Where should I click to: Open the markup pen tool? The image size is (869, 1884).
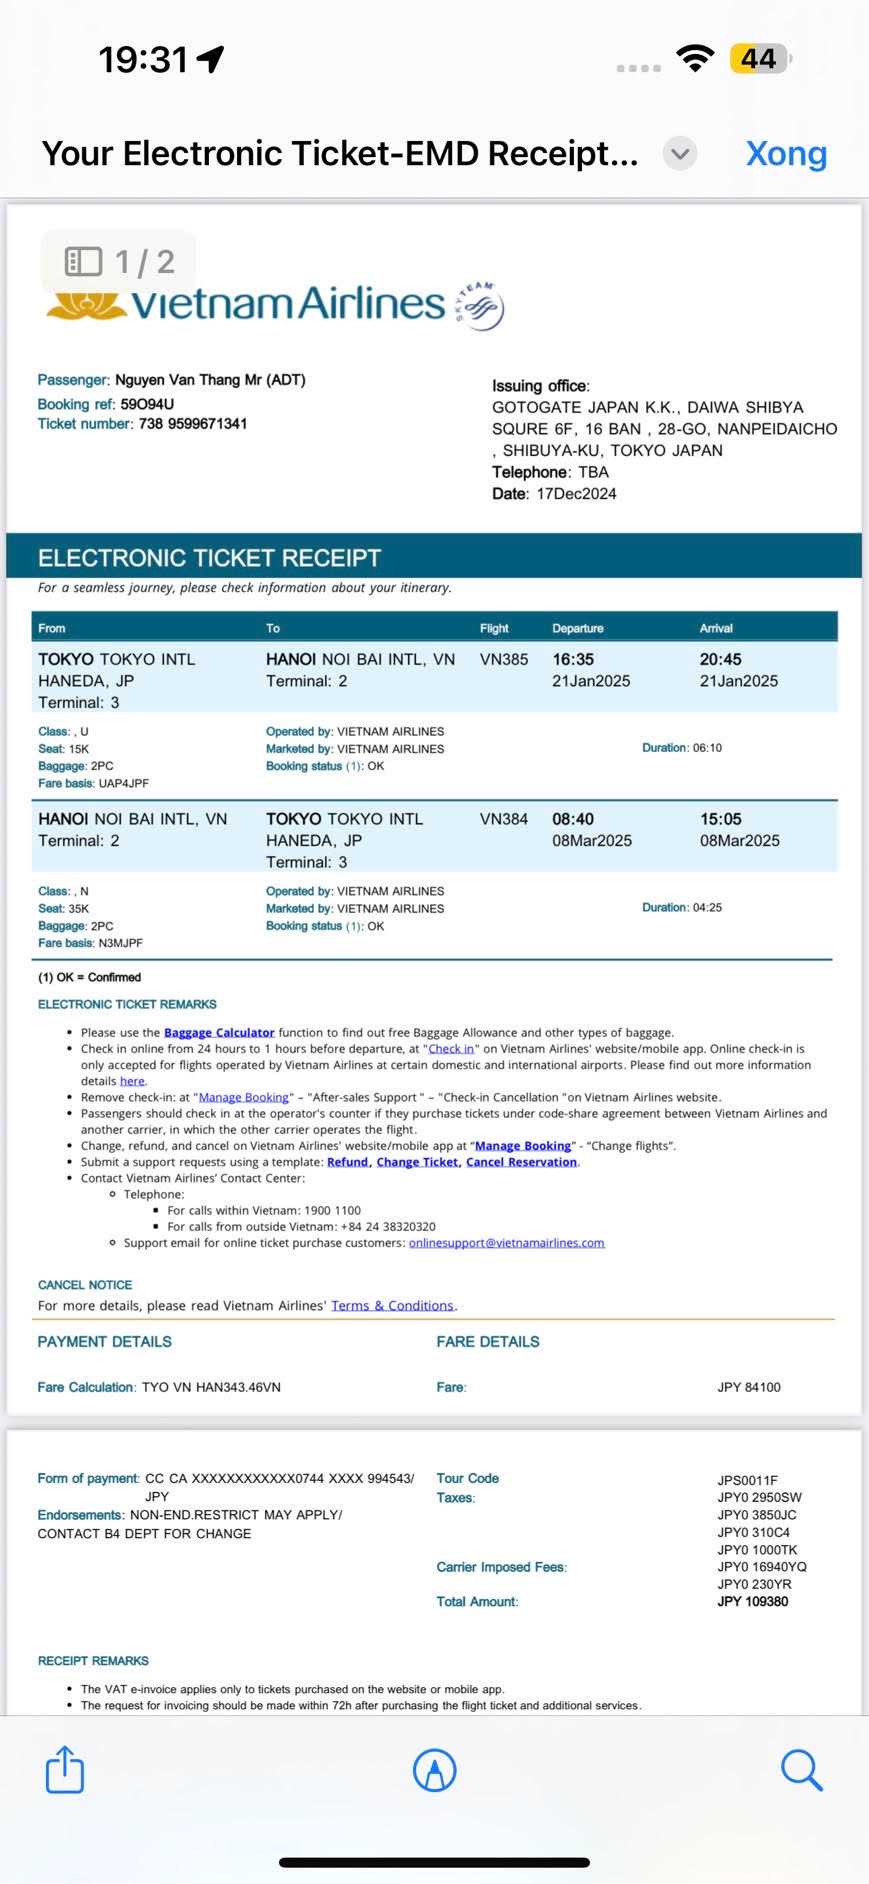[435, 1770]
